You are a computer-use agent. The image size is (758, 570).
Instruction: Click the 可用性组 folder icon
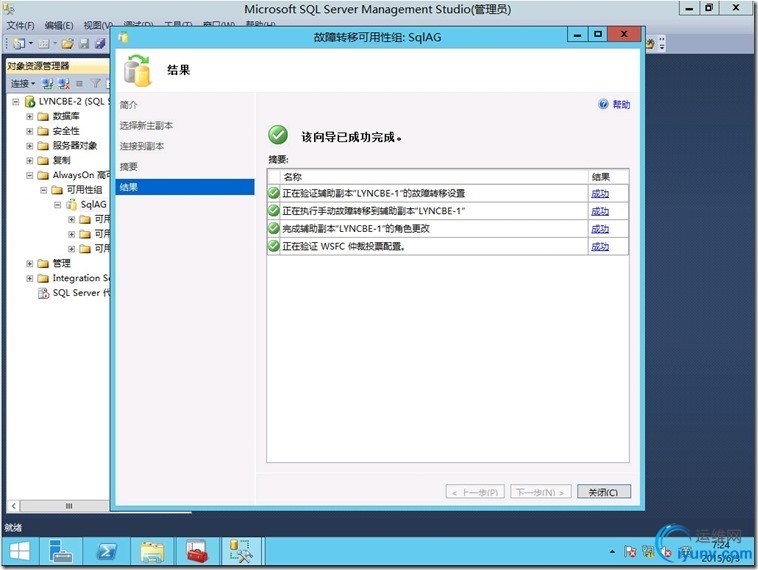click(x=57, y=190)
